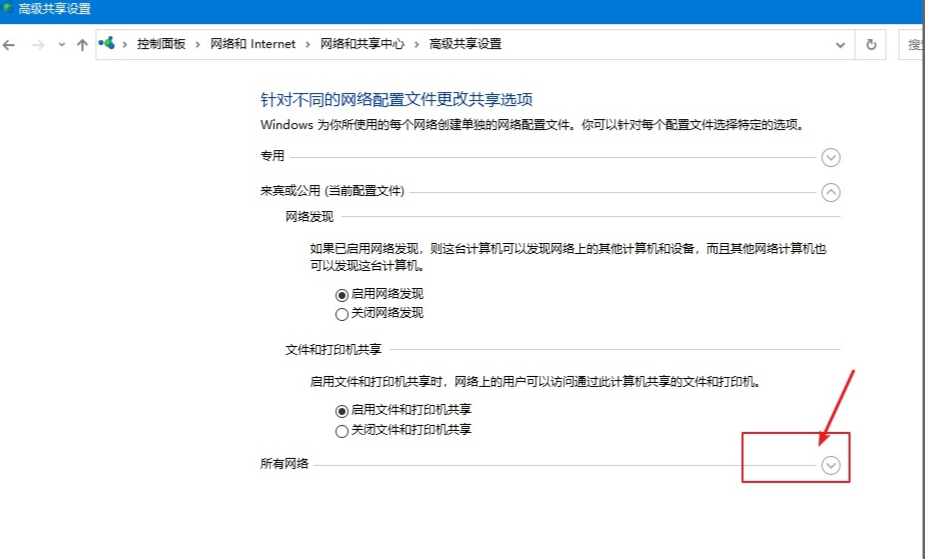The image size is (925, 559).
Task: Open the address bar history dropdown
Action: click(840, 45)
